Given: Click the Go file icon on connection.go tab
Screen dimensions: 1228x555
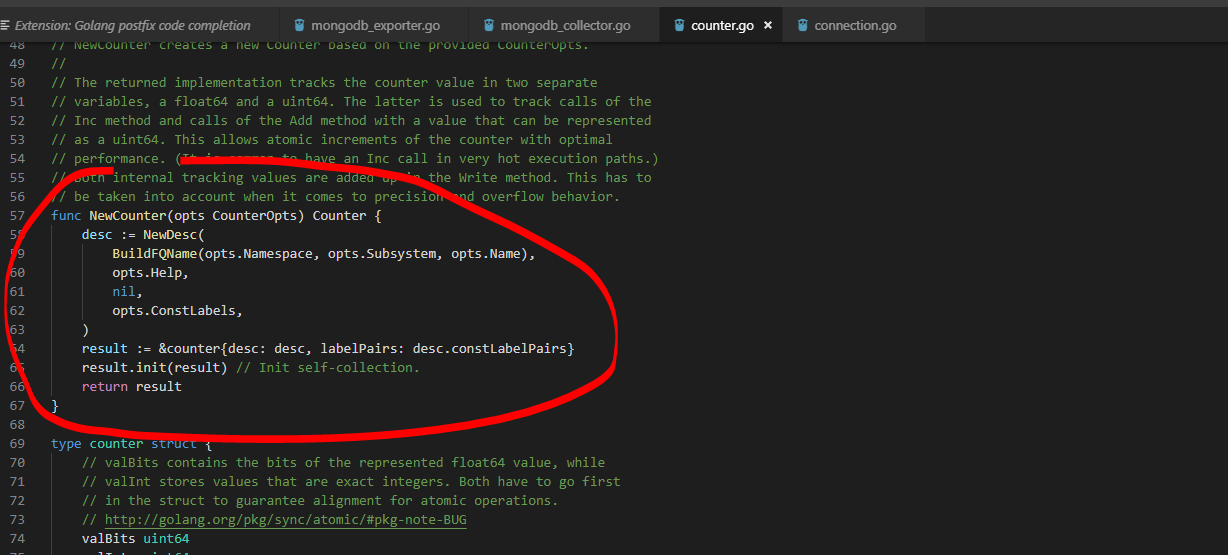Looking at the screenshot, I should tap(802, 25).
